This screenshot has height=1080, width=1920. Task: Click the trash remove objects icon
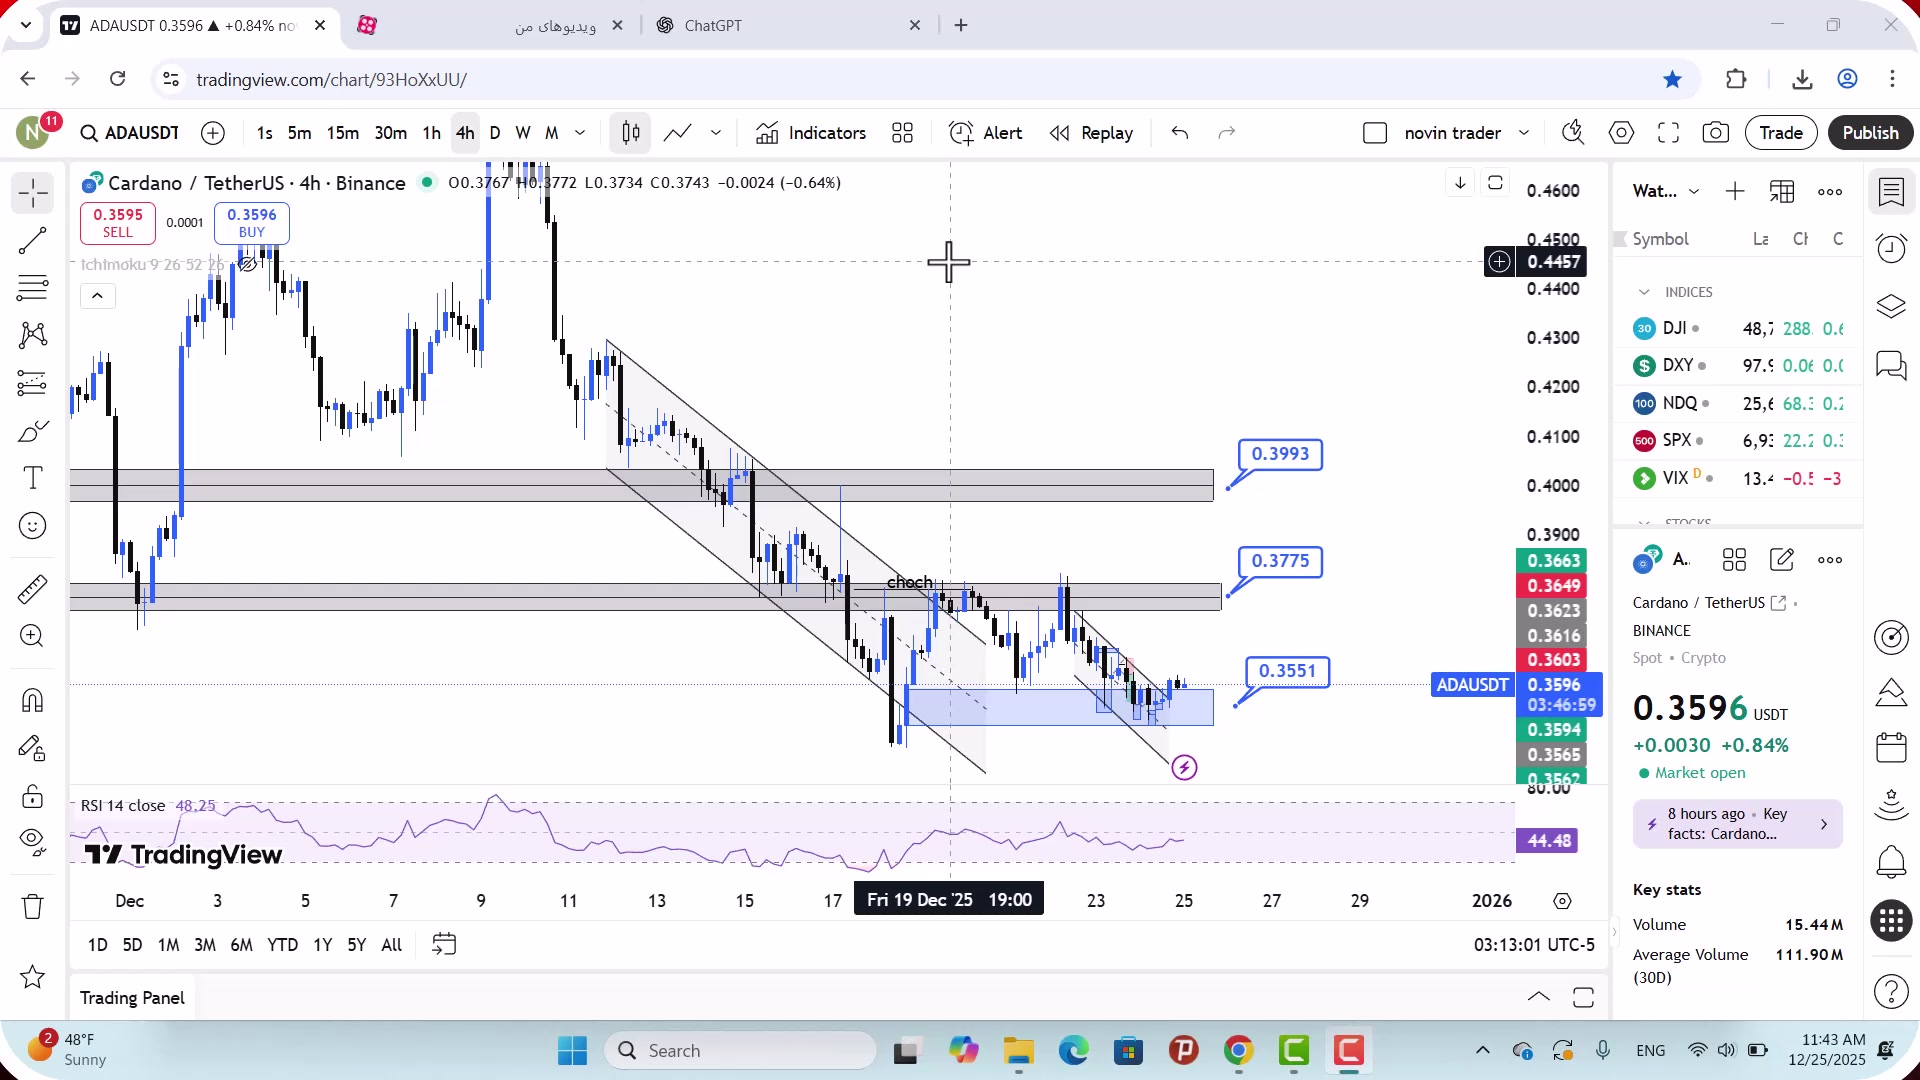[x=32, y=906]
